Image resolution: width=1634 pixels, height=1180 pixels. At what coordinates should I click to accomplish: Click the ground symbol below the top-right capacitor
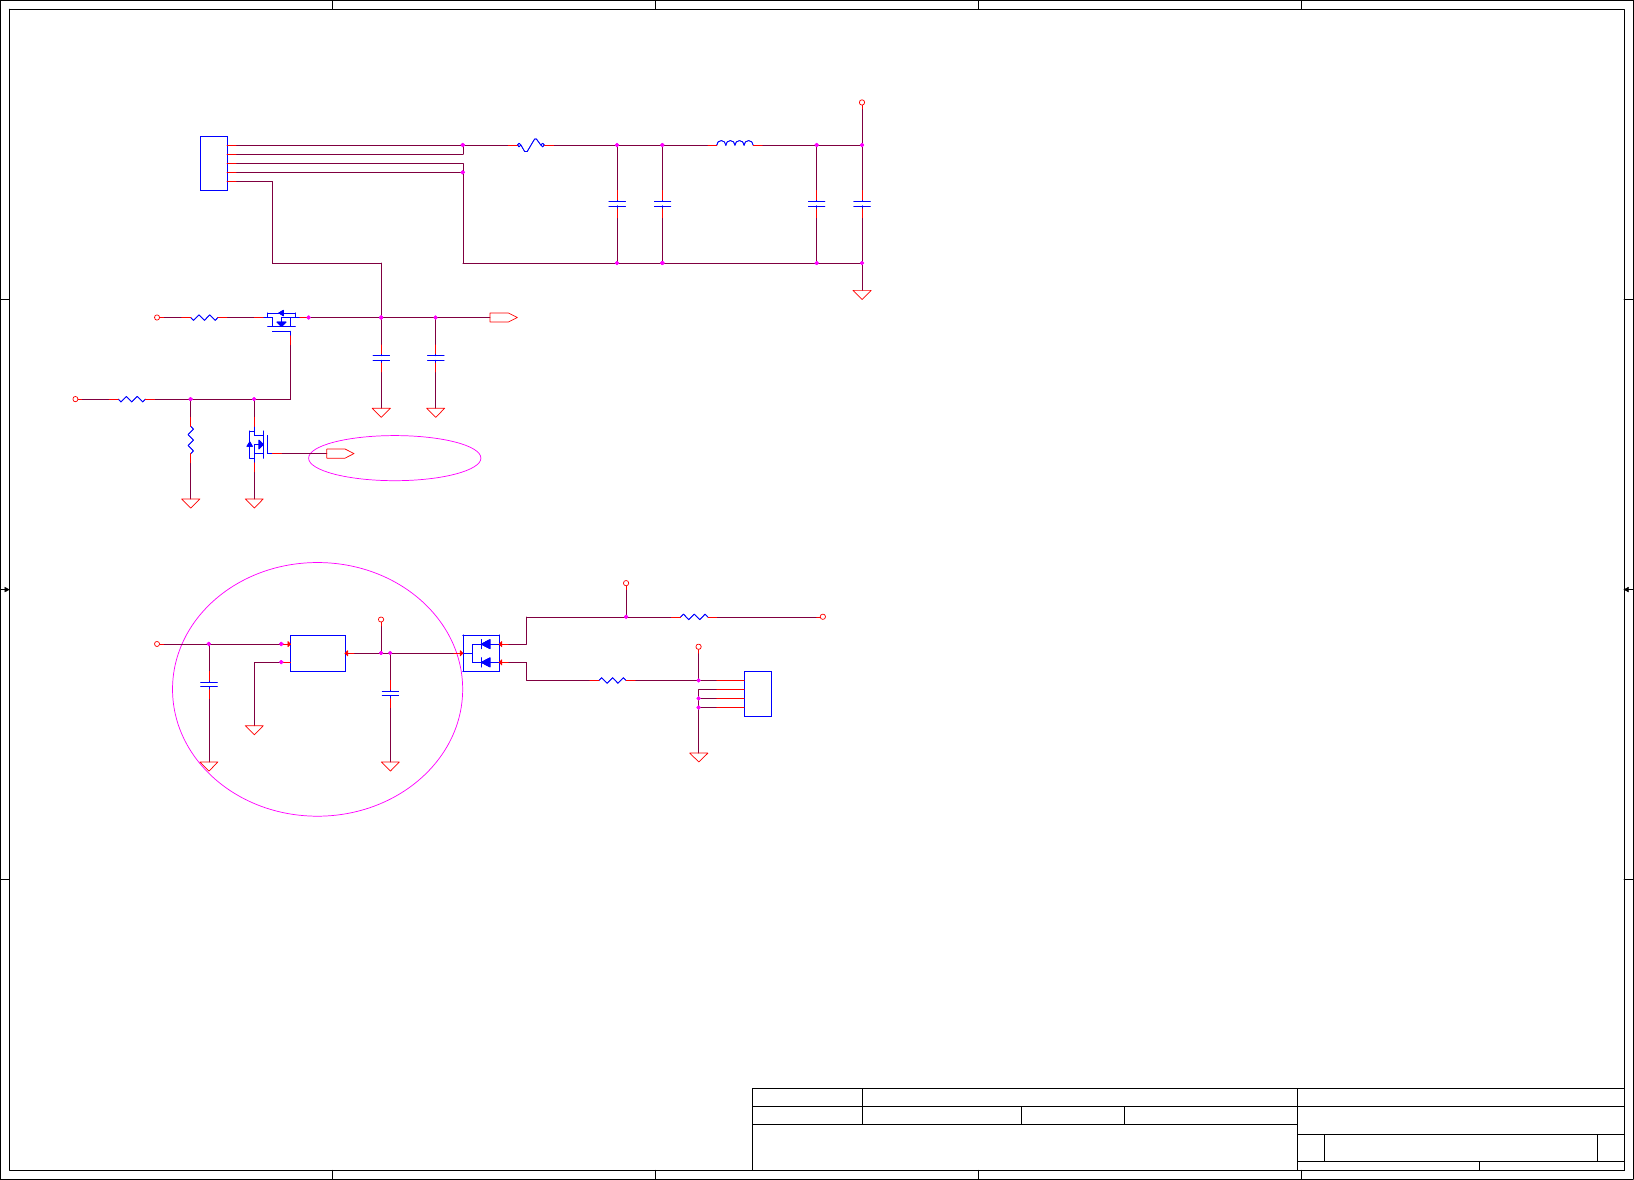862,294
